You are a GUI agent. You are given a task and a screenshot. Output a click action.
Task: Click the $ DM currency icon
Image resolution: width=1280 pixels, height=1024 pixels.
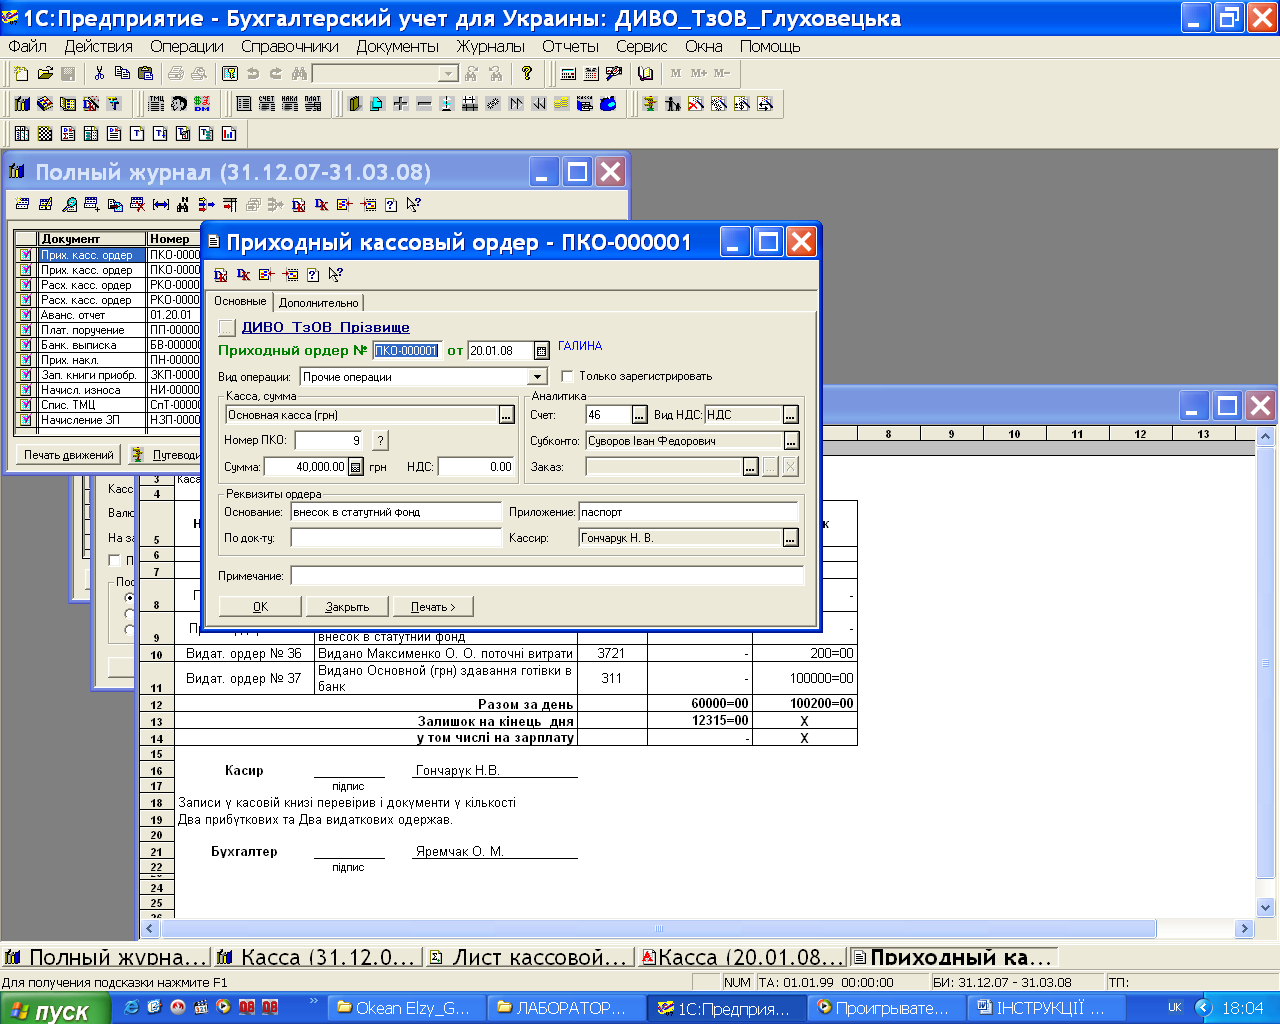(202, 104)
